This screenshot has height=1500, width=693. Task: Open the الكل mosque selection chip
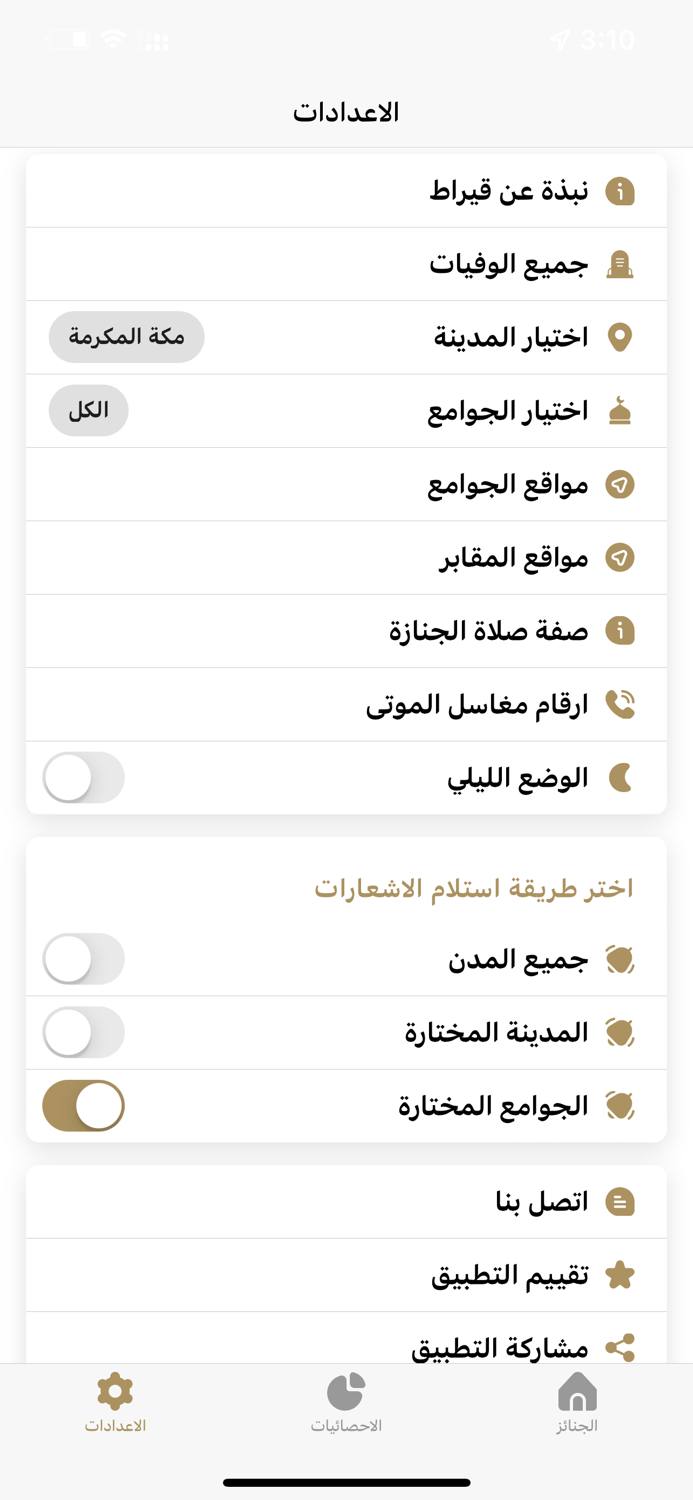[88, 410]
